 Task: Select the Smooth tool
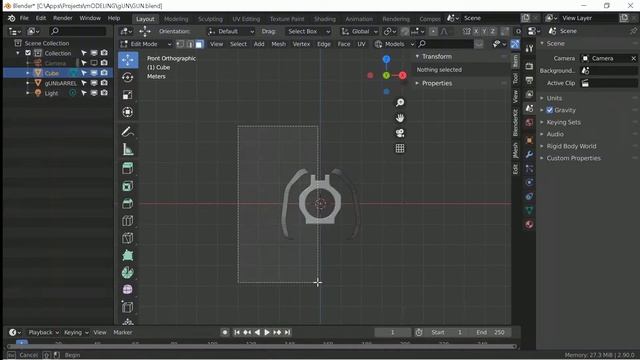(128, 290)
